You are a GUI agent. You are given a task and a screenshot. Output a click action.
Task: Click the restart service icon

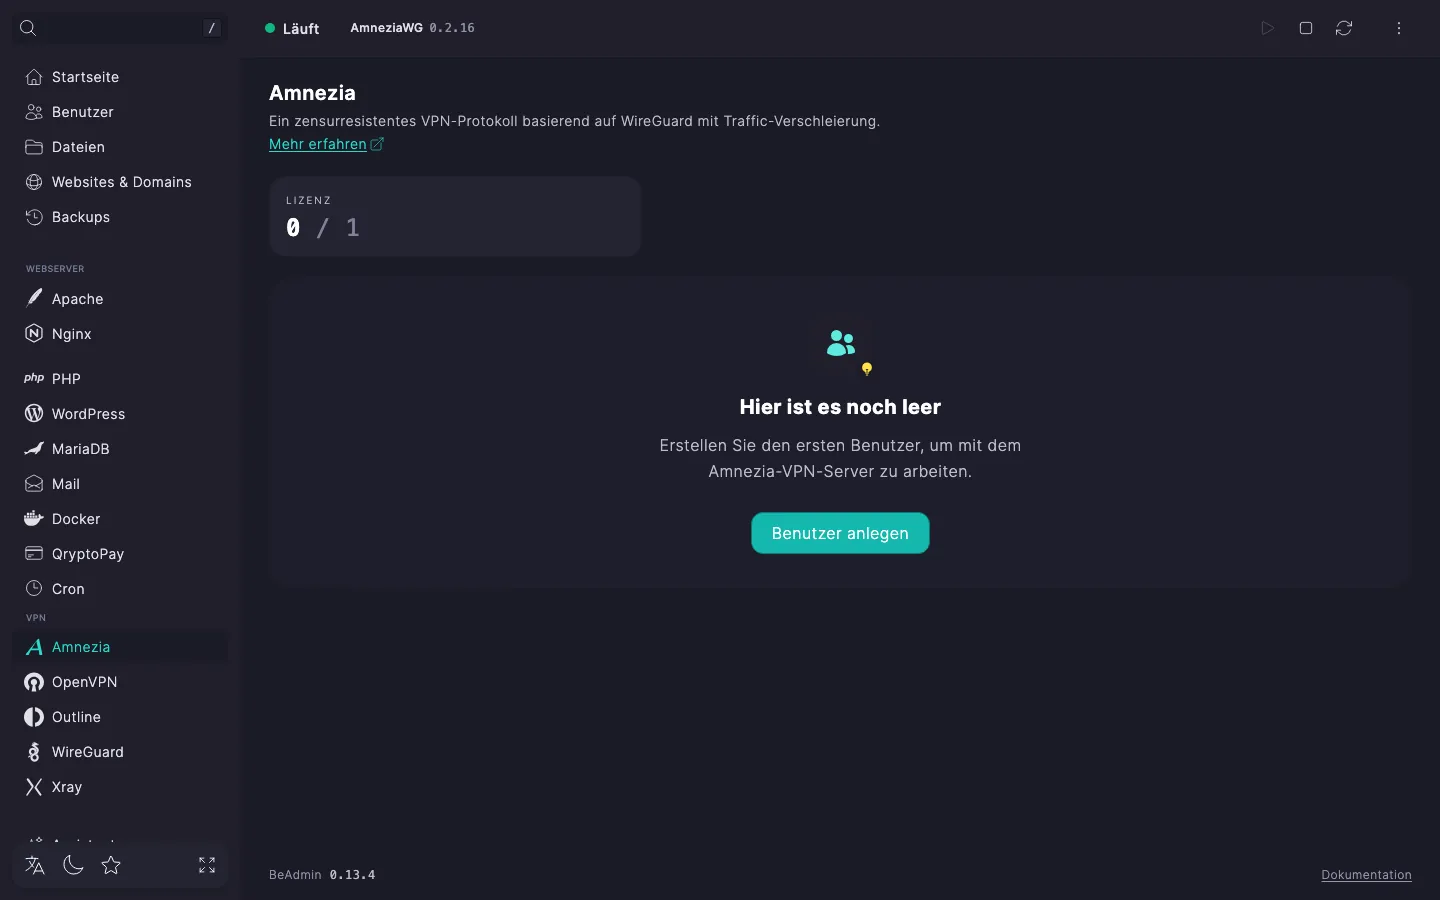tap(1344, 28)
